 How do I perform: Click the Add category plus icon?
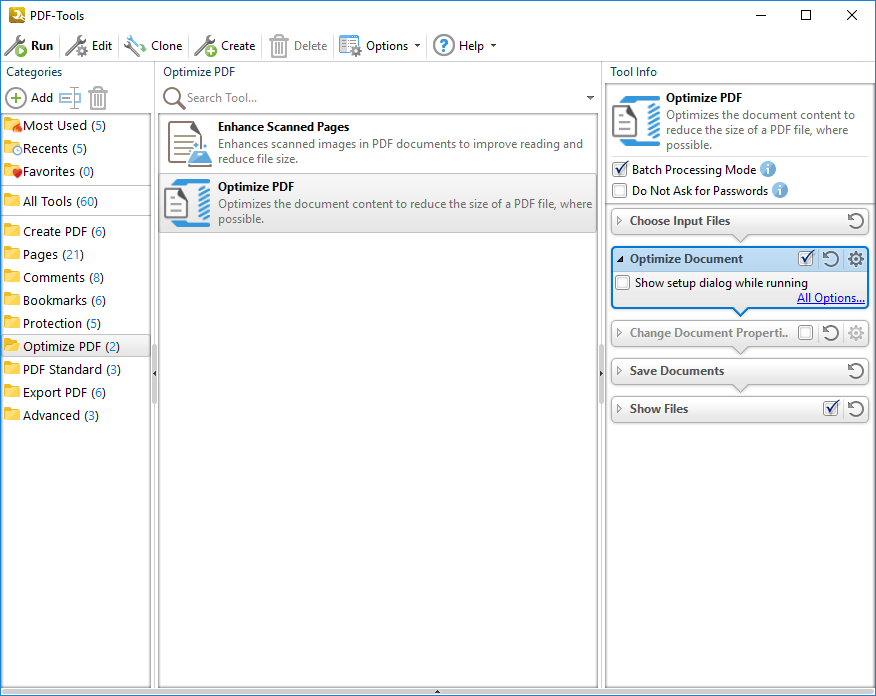(17, 98)
